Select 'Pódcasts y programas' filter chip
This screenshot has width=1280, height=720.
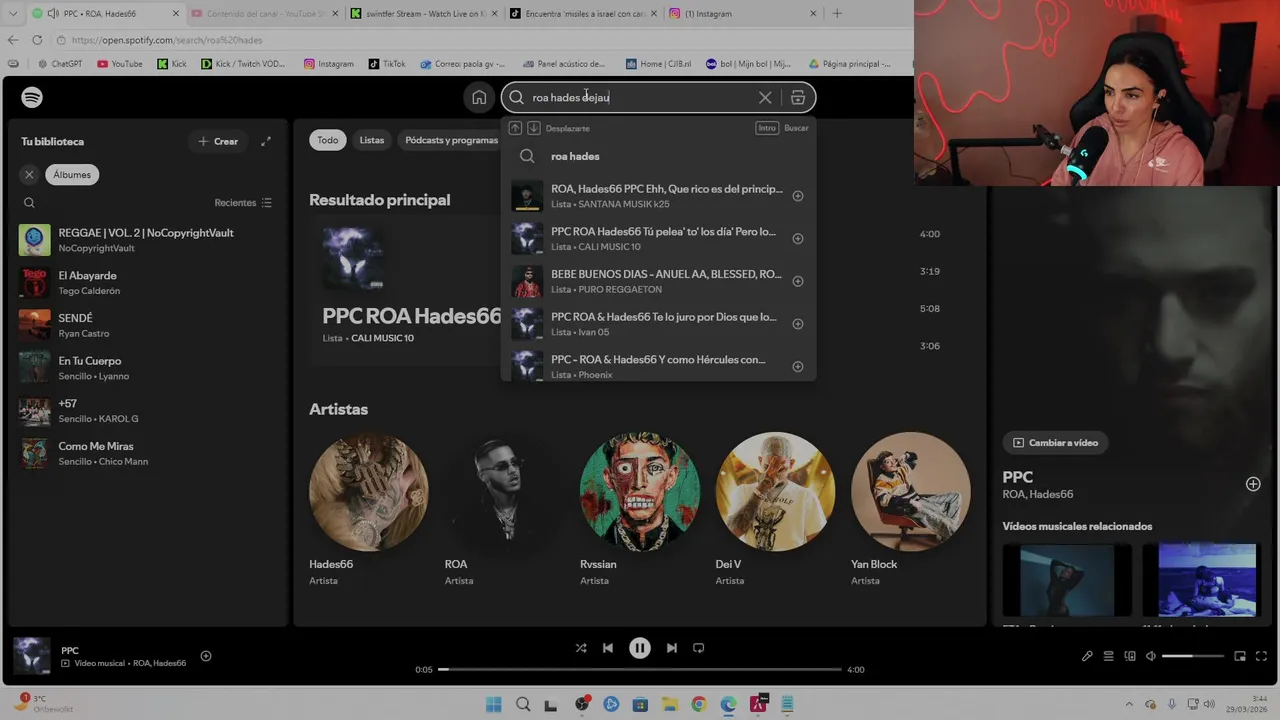coord(450,140)
